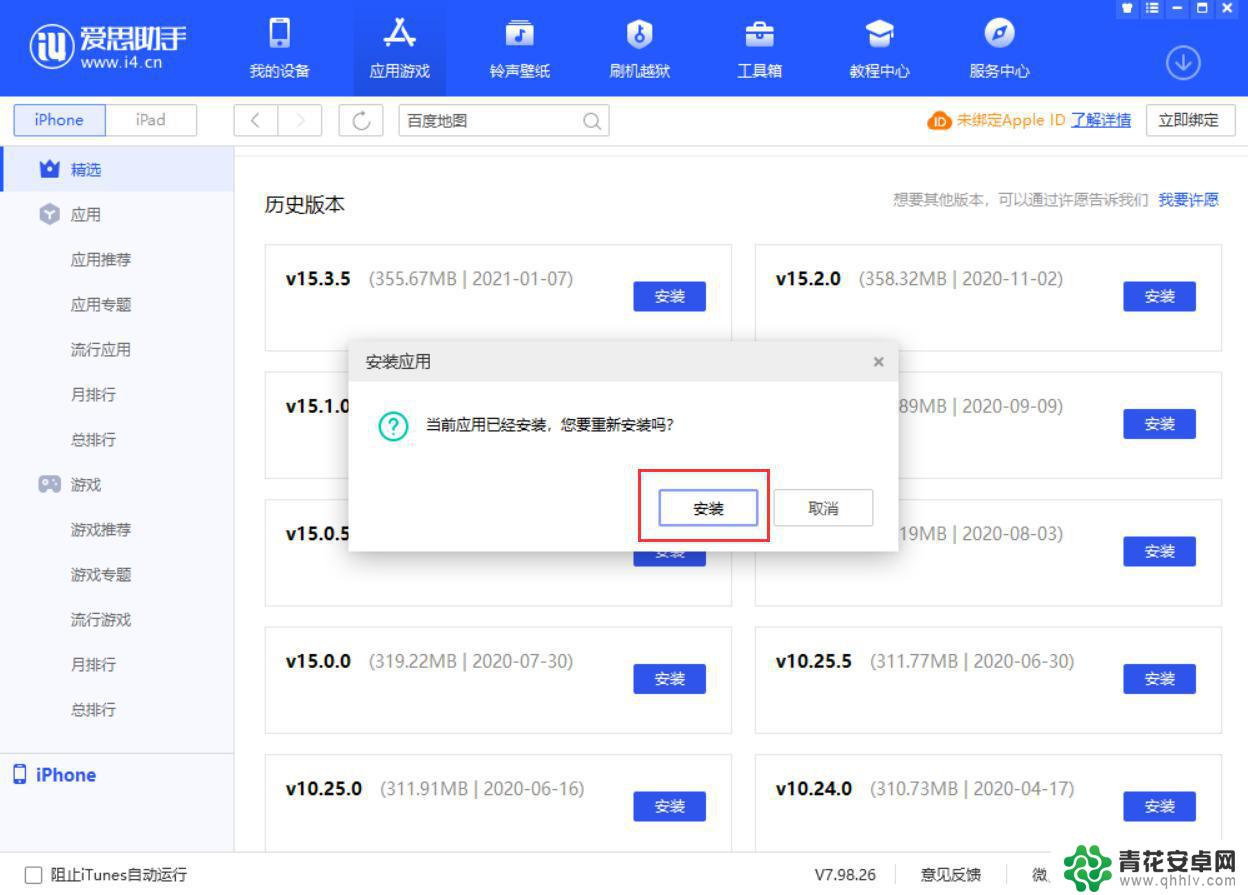Click the 历史版本 heading

pos(305,204)
